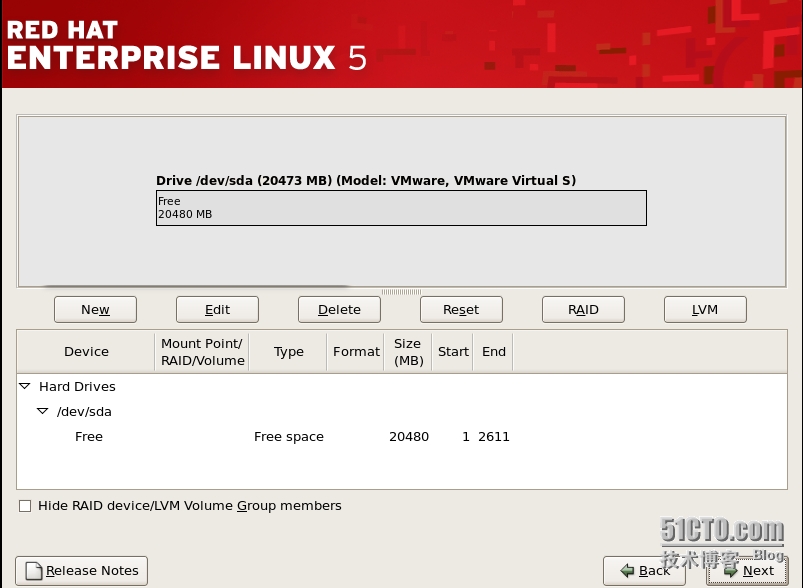
Task: Select the /dev/sda tree row
Action: pos(402,411)
